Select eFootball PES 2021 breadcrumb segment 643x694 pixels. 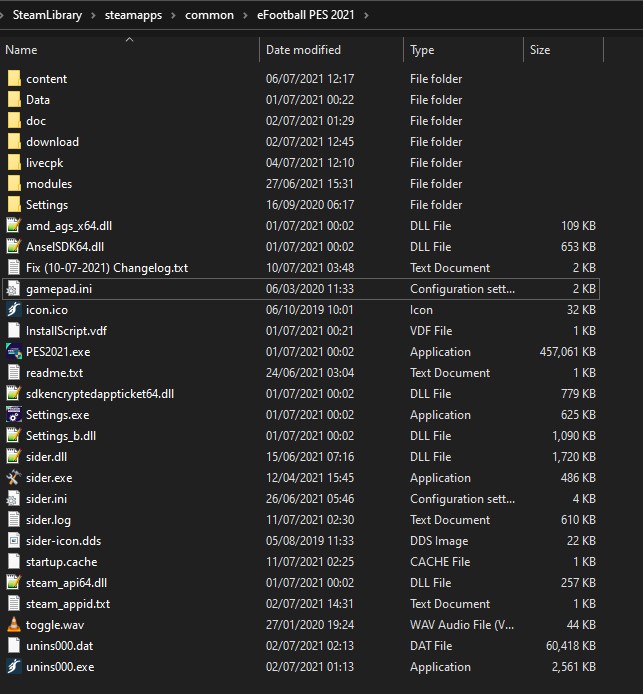(306, 15)
